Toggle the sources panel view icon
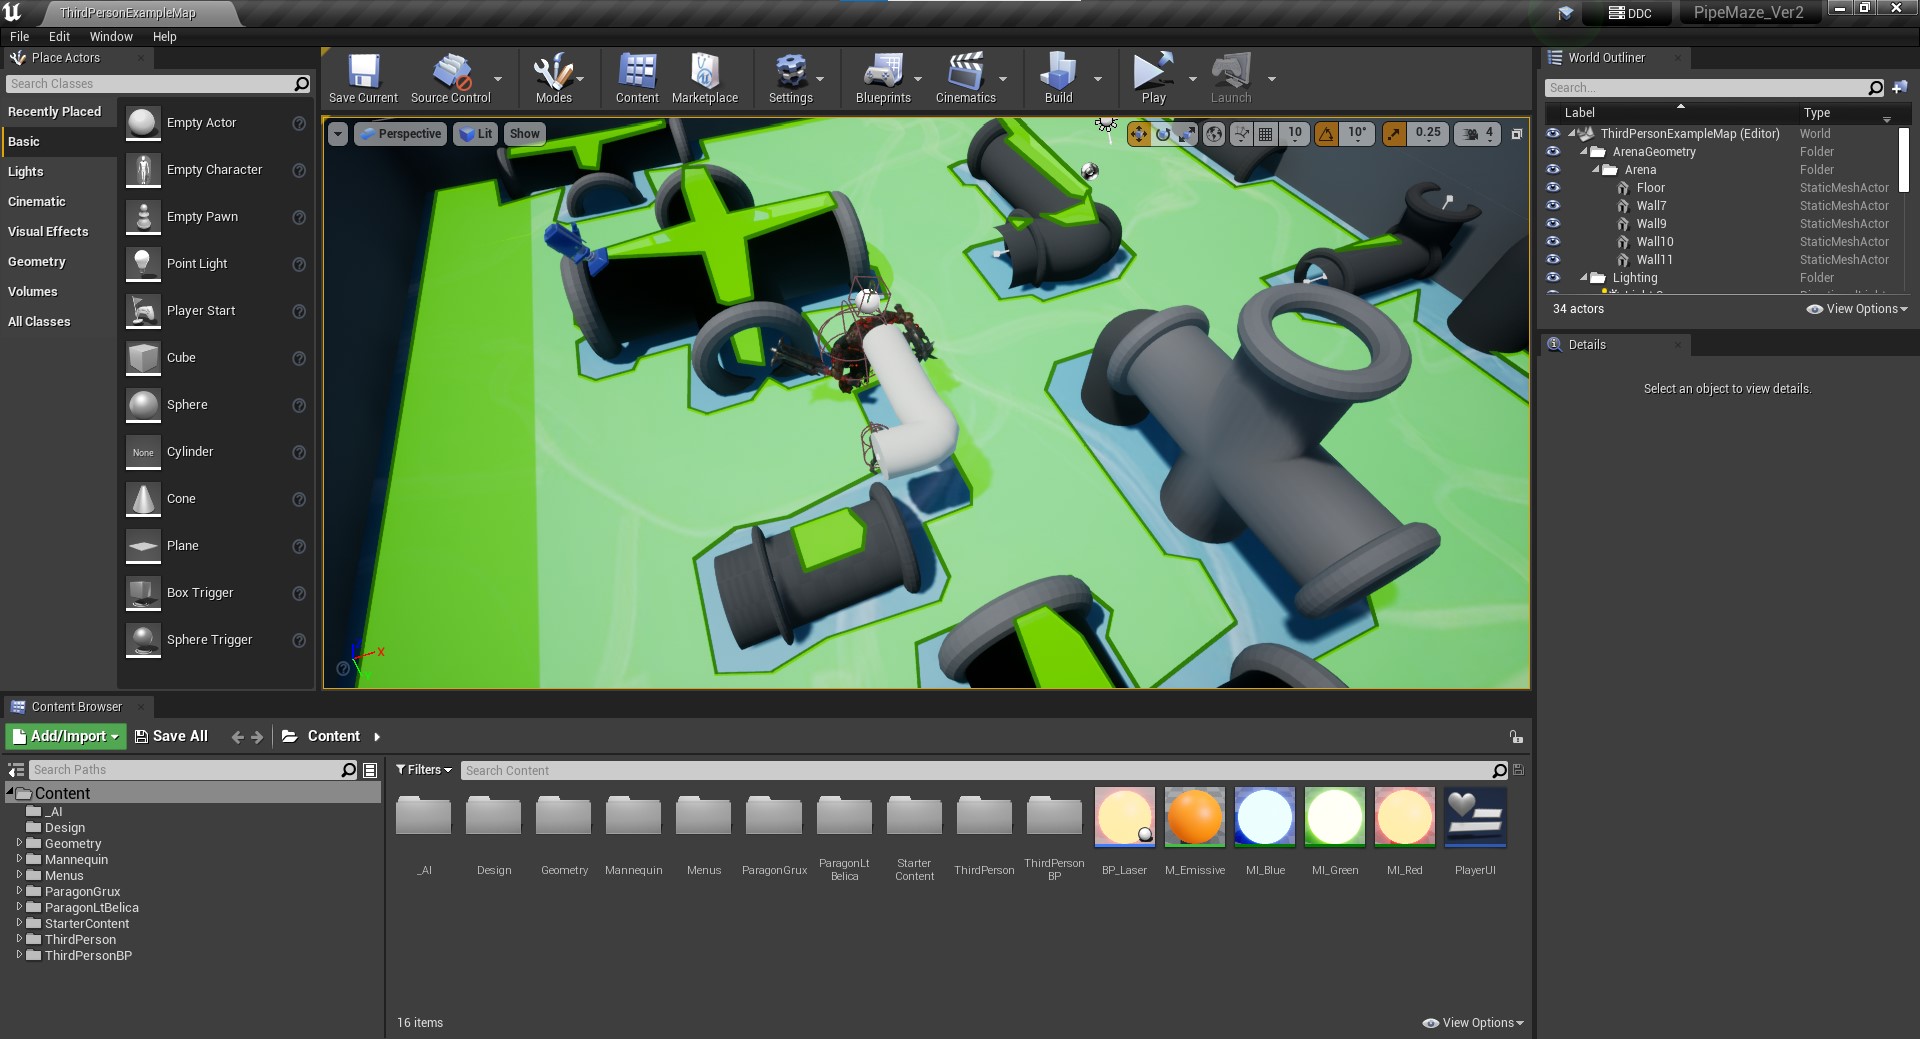The image size is (1920, 1039). point(16,770)
